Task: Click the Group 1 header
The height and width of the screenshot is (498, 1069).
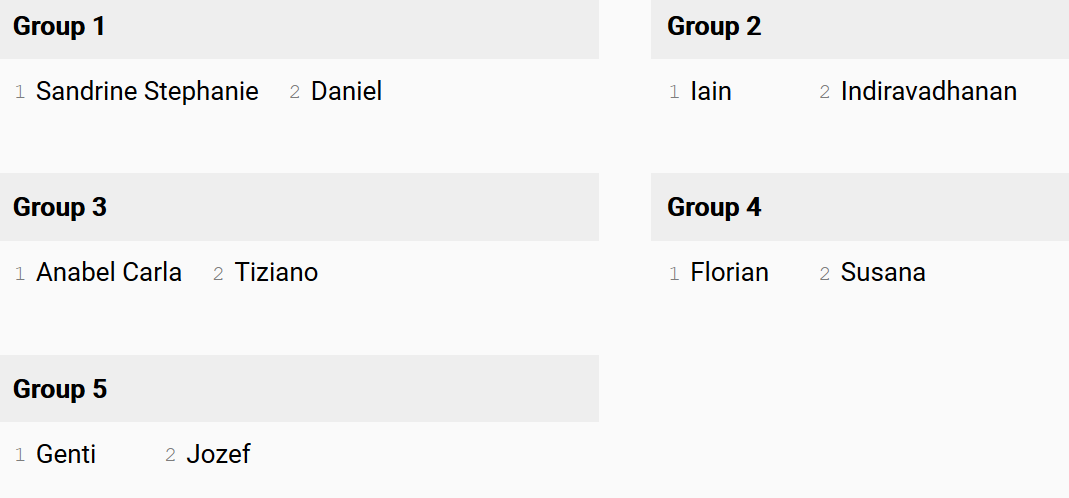Action: tap(59, 27)
